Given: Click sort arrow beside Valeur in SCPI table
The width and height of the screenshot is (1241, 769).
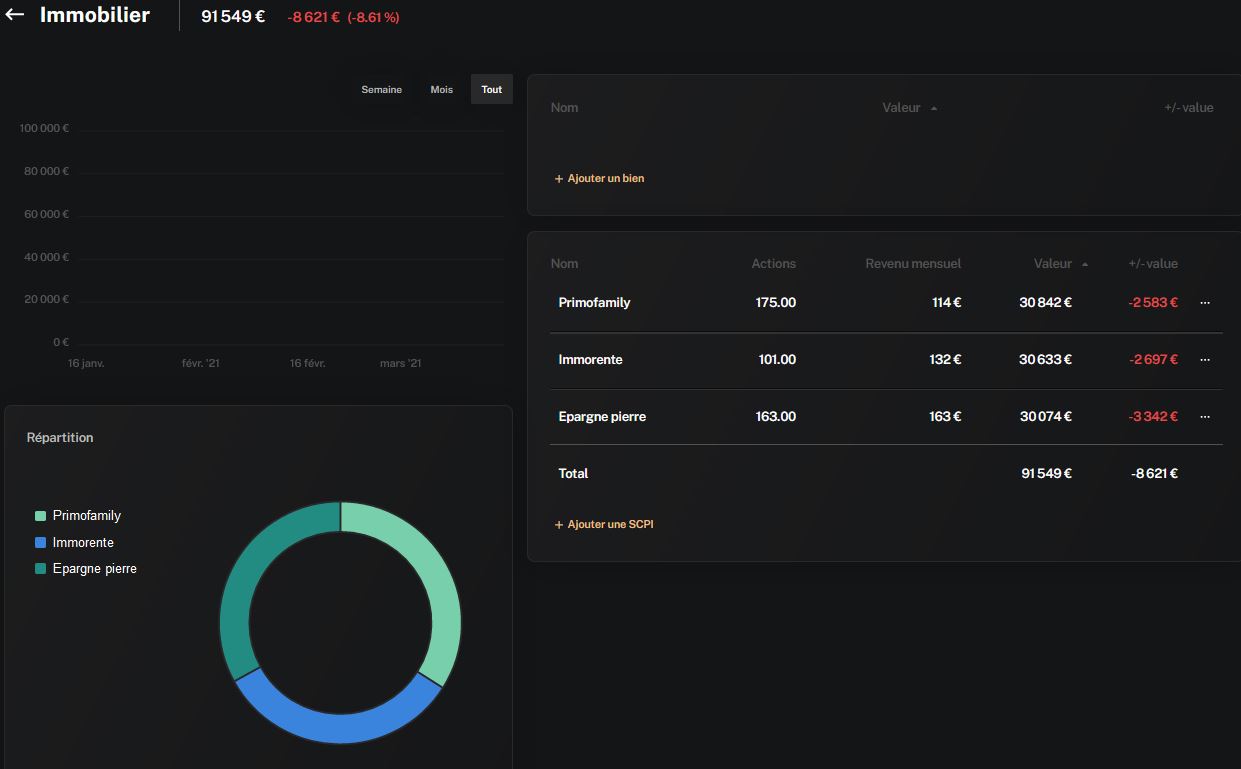Looking at the screenshot, I should click(1085, 264).
